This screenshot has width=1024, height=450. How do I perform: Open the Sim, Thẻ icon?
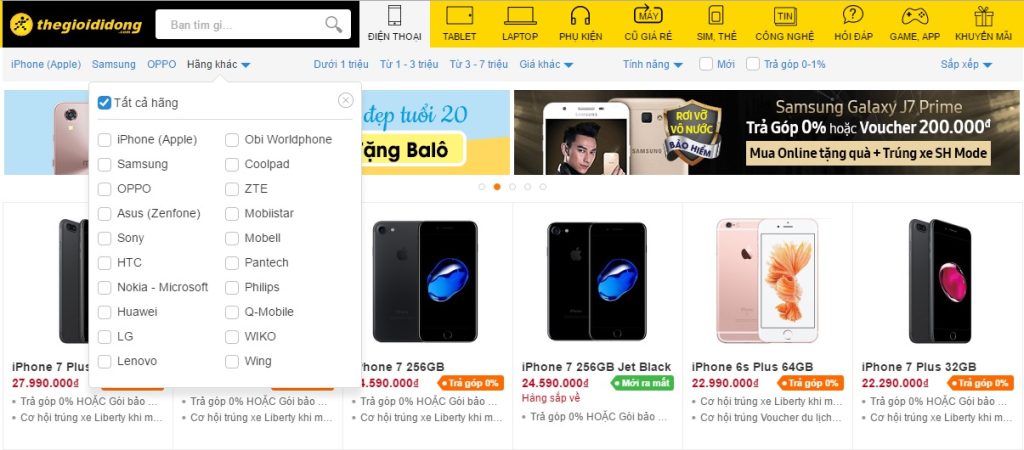[x=716, y=15]
